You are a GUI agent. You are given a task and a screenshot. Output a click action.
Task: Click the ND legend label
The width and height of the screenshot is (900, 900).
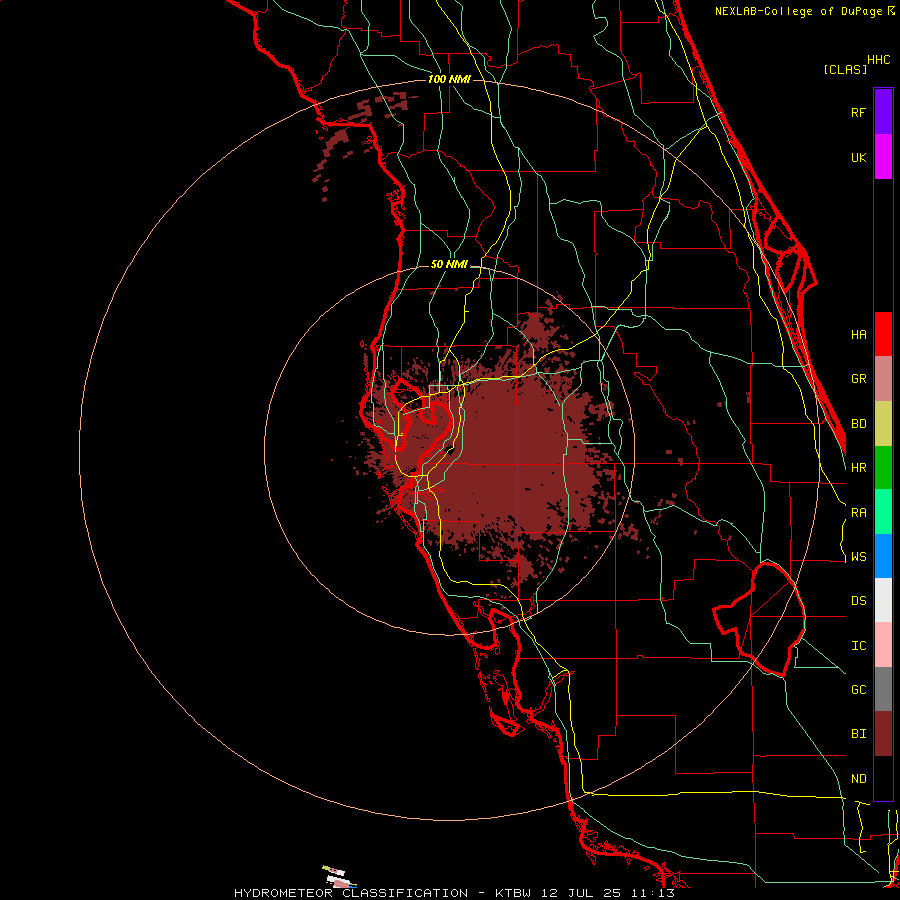858,779
